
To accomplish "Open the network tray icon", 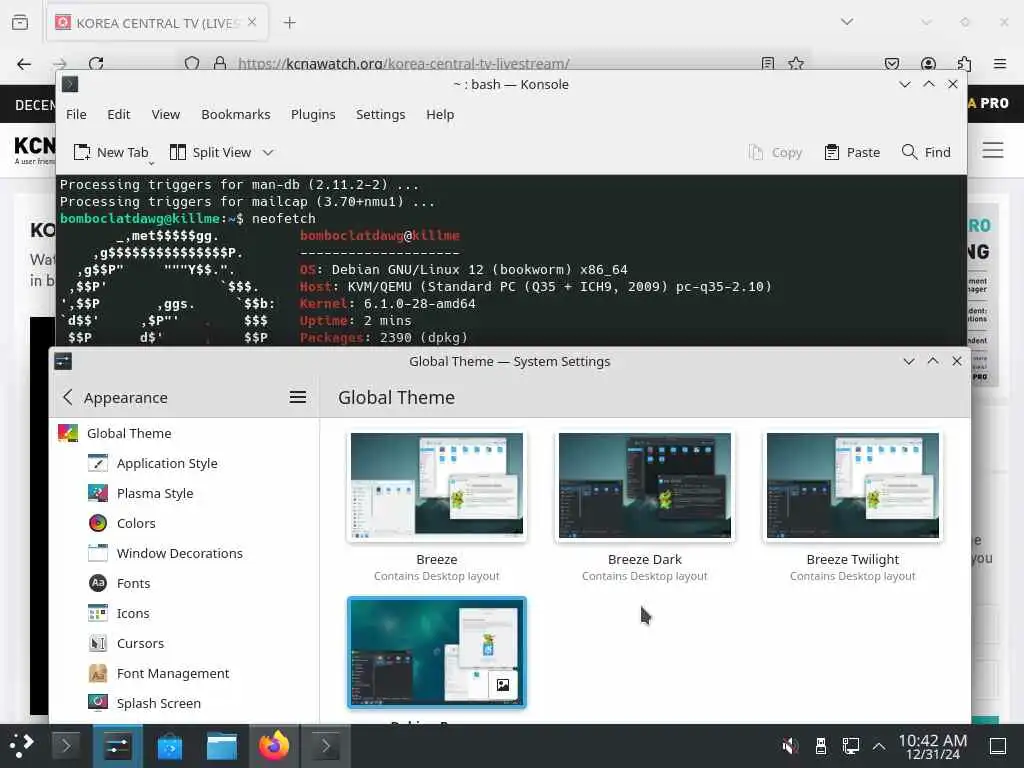I will 850,746.
